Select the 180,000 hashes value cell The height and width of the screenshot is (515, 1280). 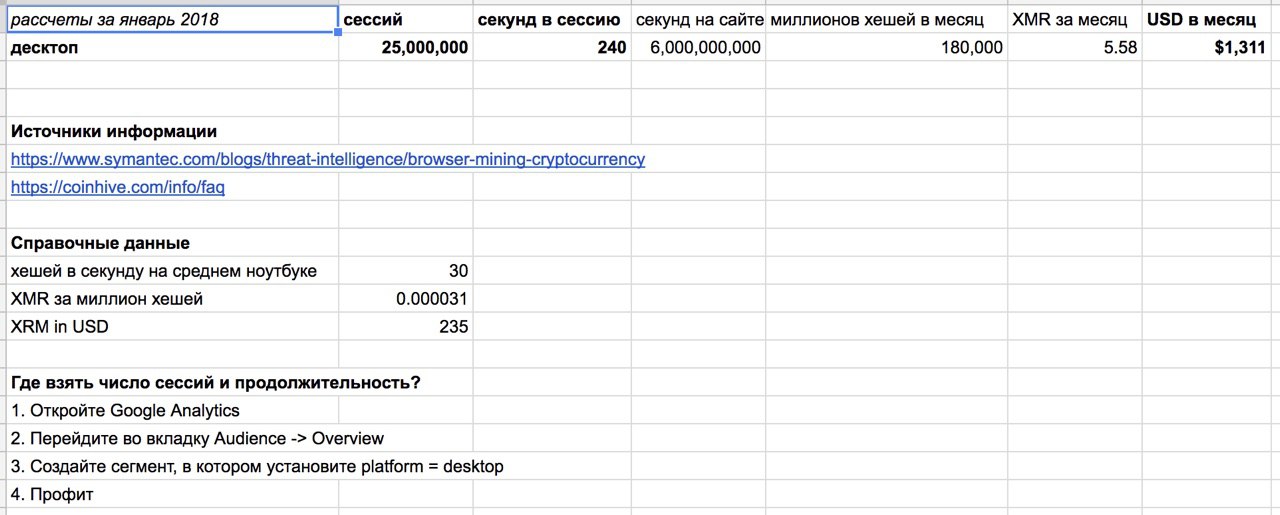[x=887, y=47]
